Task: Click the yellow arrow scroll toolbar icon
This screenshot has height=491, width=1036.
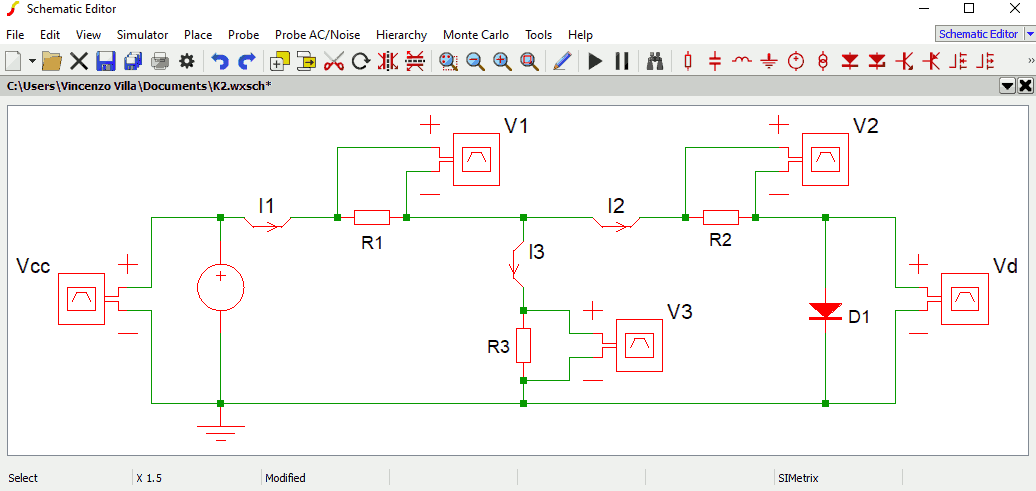Action: (307, 61)
